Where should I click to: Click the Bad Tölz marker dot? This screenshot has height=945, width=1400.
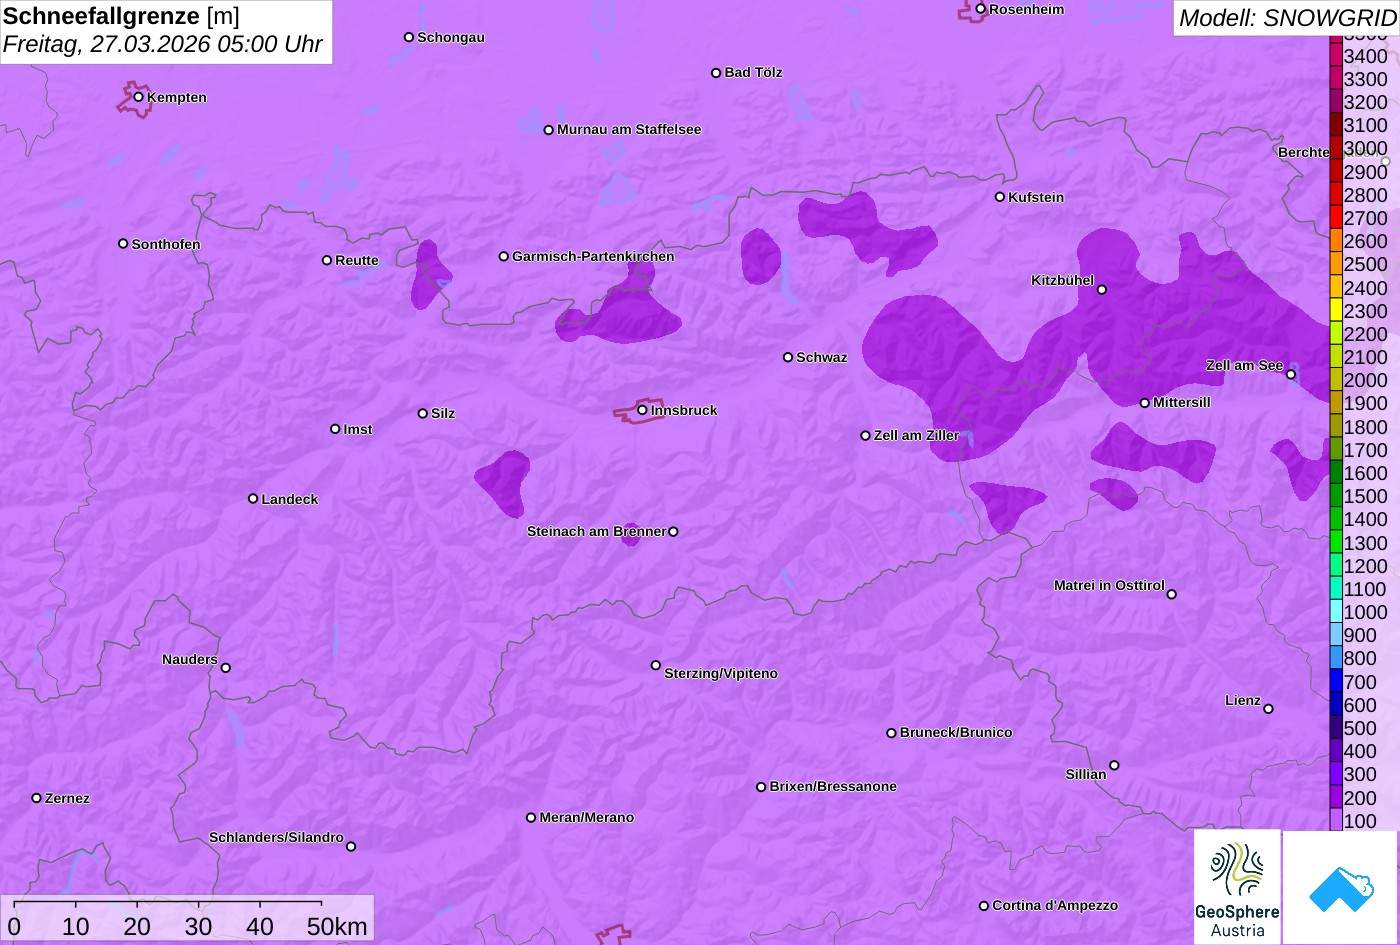pos(716,73)
